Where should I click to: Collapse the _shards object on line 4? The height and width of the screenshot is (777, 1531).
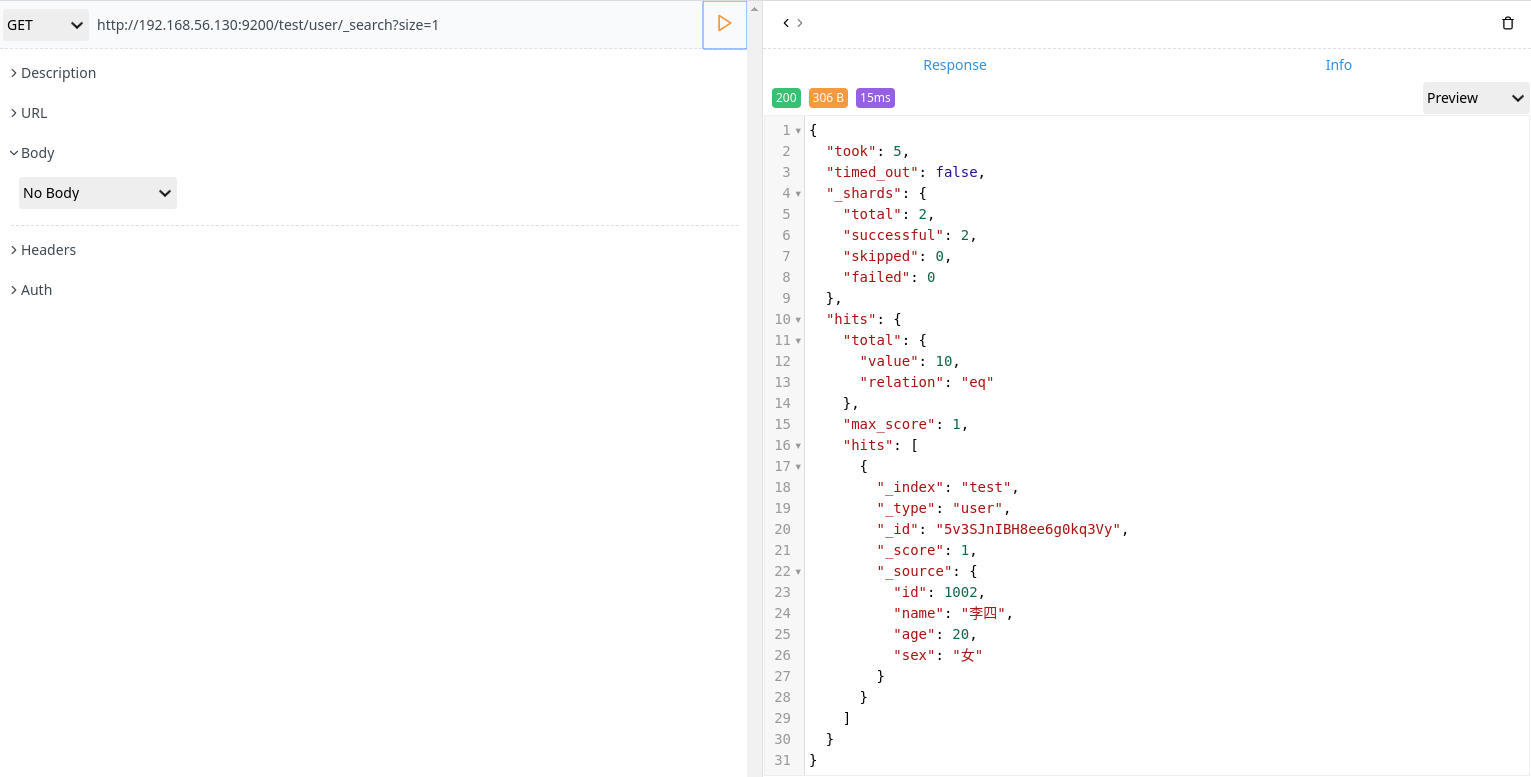797,192
